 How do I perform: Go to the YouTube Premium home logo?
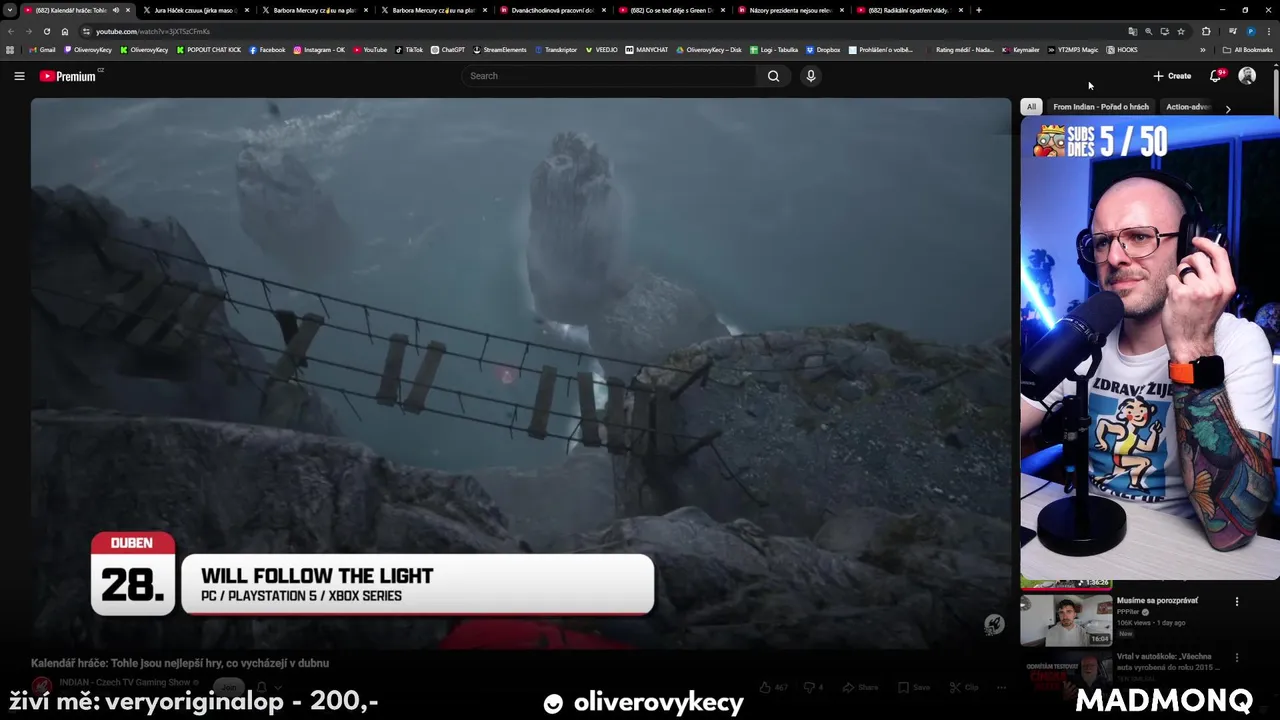click(x=68, y=76)
